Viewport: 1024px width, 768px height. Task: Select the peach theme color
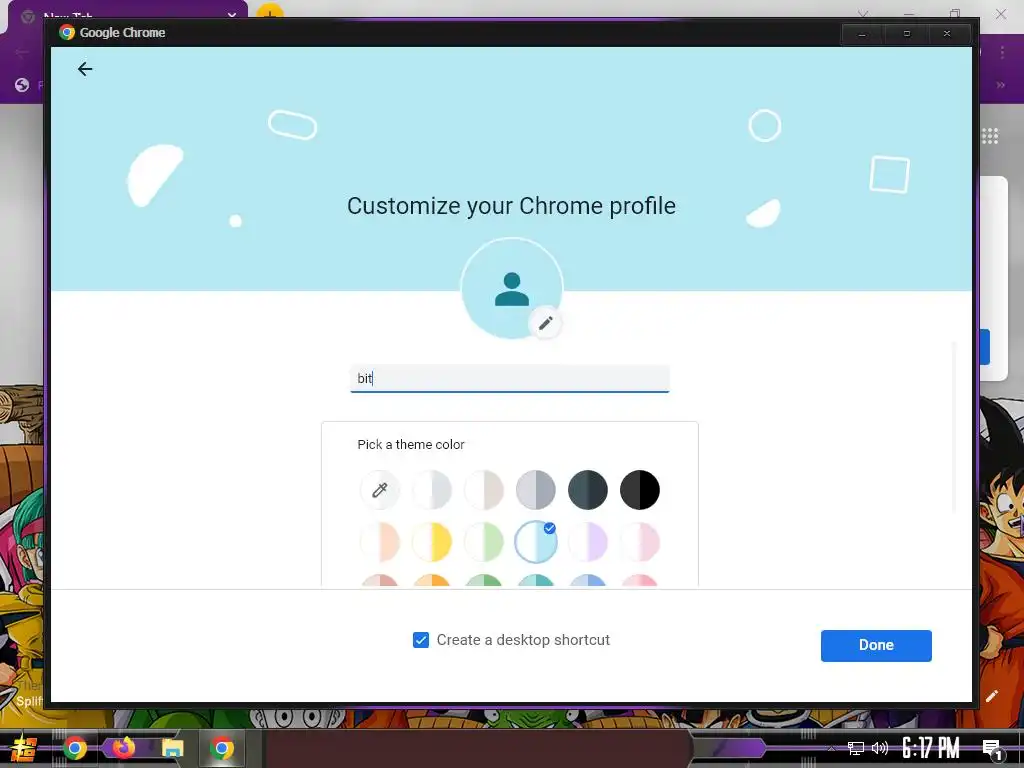(379, 542)
